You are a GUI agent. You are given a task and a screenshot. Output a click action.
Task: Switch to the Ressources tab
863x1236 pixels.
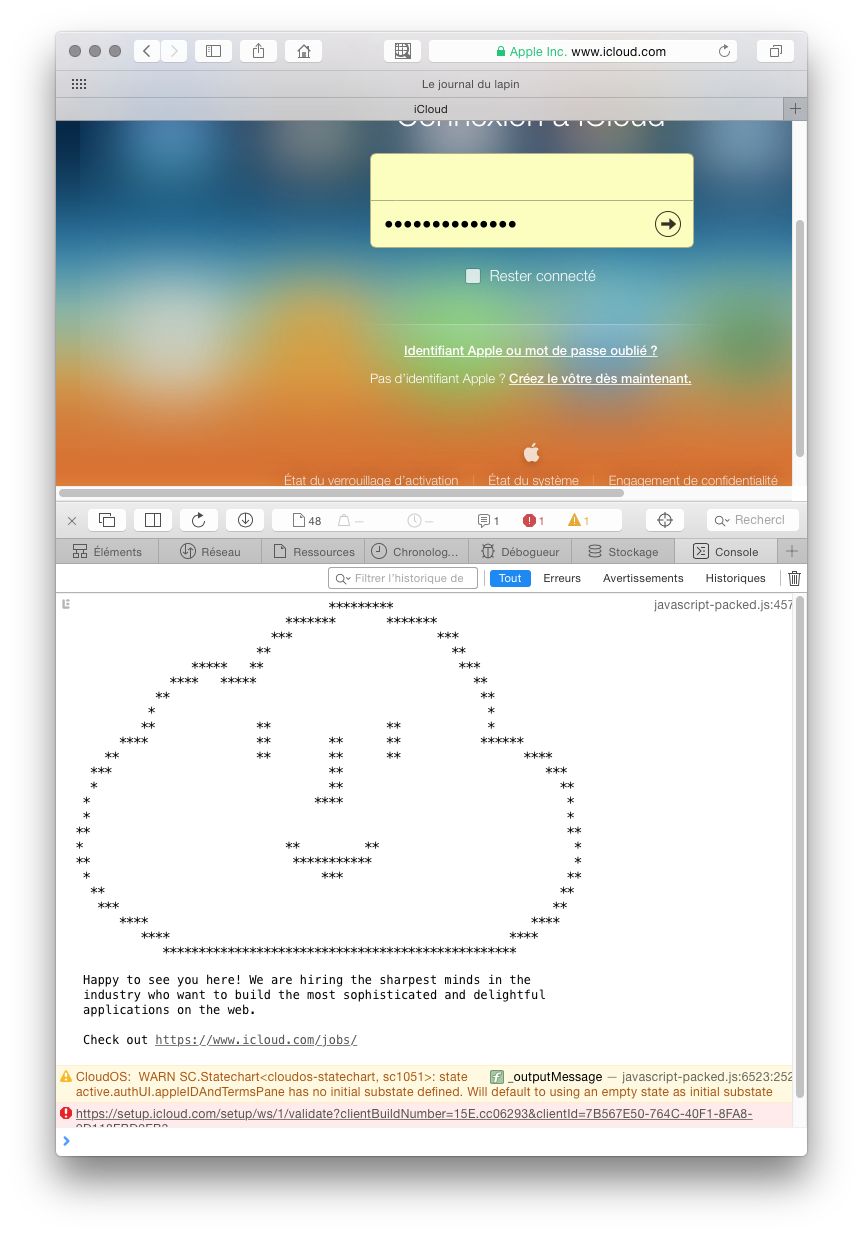(x=314, y=551)
